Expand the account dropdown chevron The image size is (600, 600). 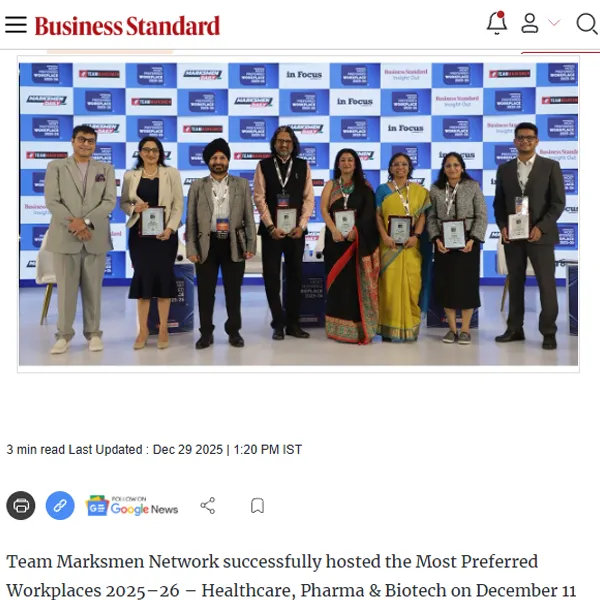click(x=554, y=23)
